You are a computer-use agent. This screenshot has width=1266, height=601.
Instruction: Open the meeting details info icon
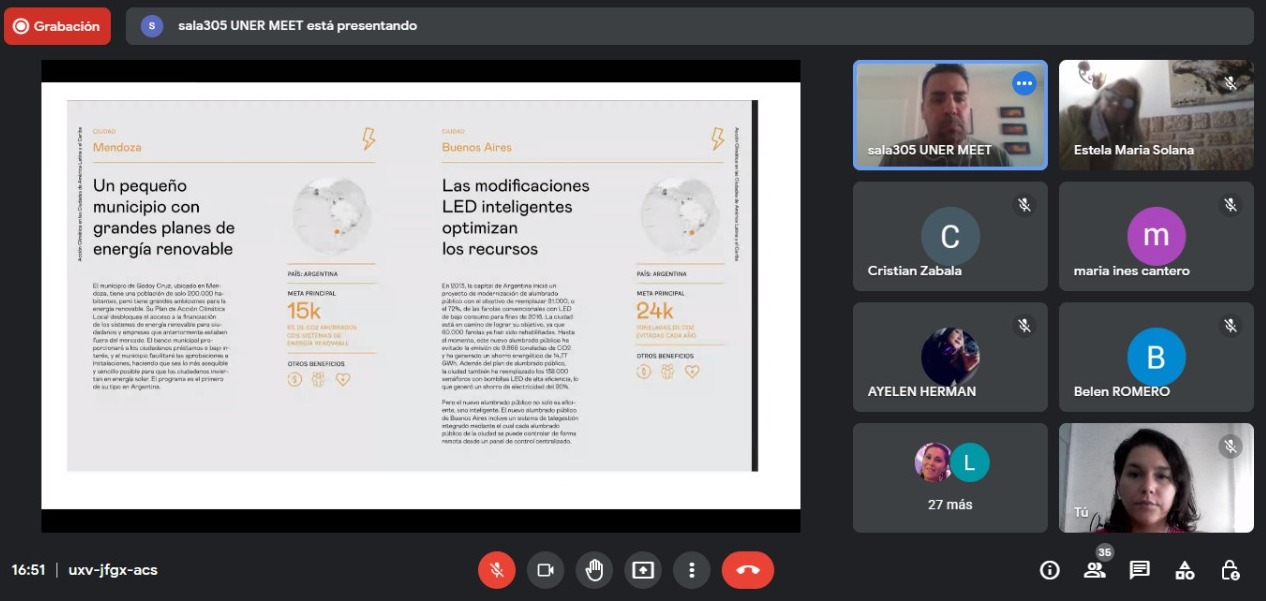coord(1049,570)
